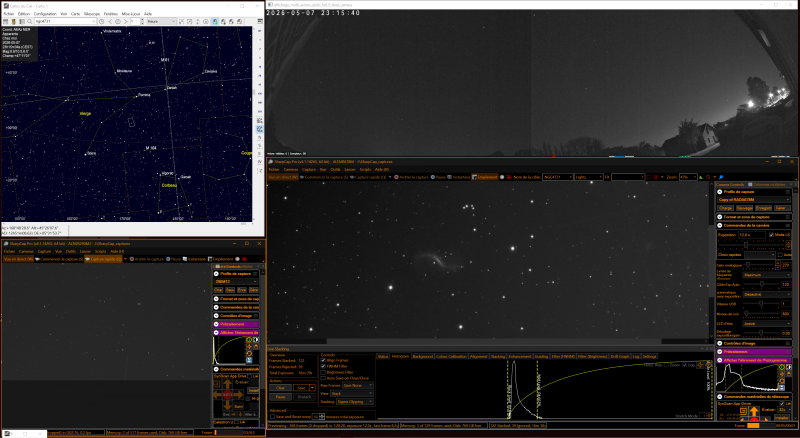Switch to Histogram tab in Live Stacking
This screenshot has width=800, height=438.
click(x=401, y=356)
